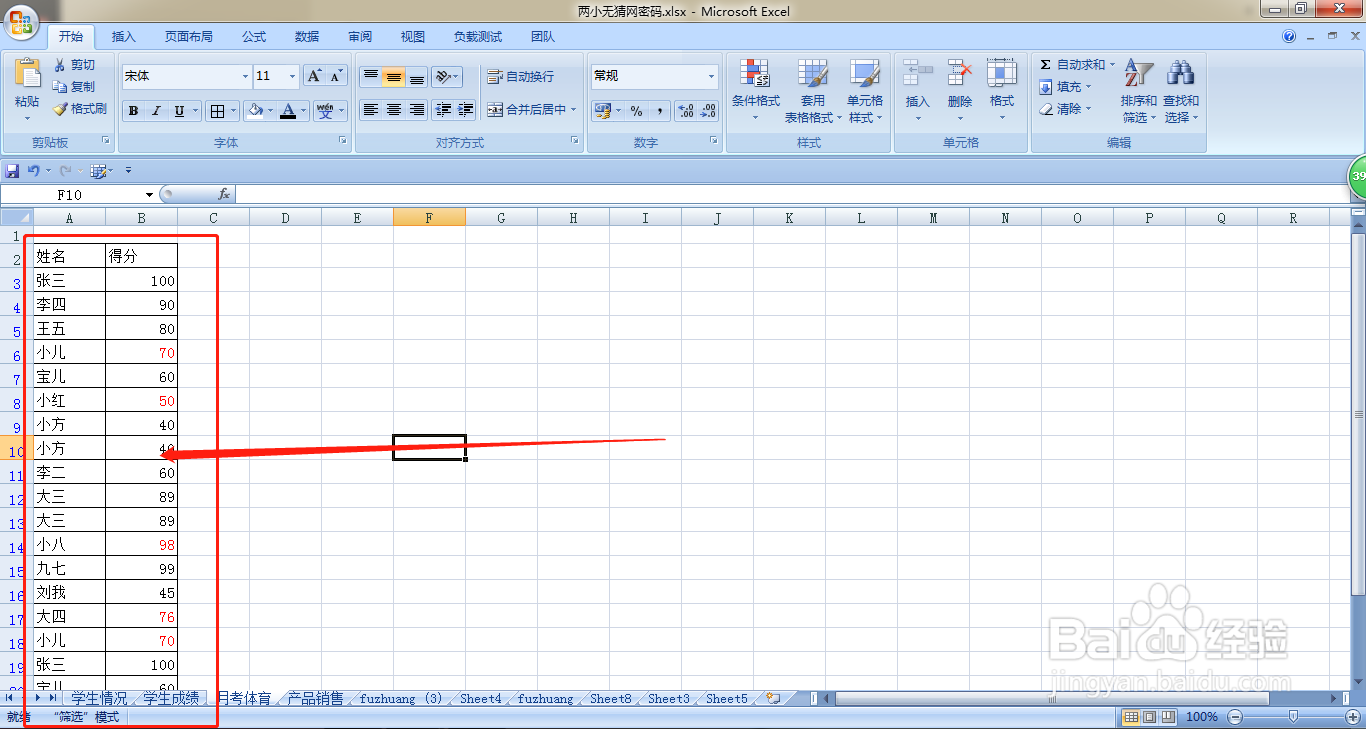Open the number format 常规 dropdown
This screenshot has width=1366, height=729.
(712, 76)
